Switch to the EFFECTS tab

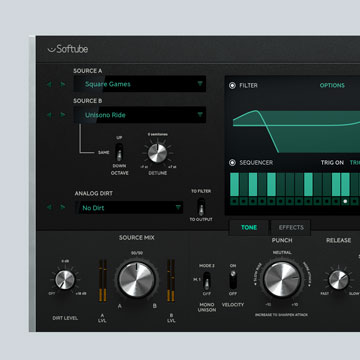coord(291,227)
